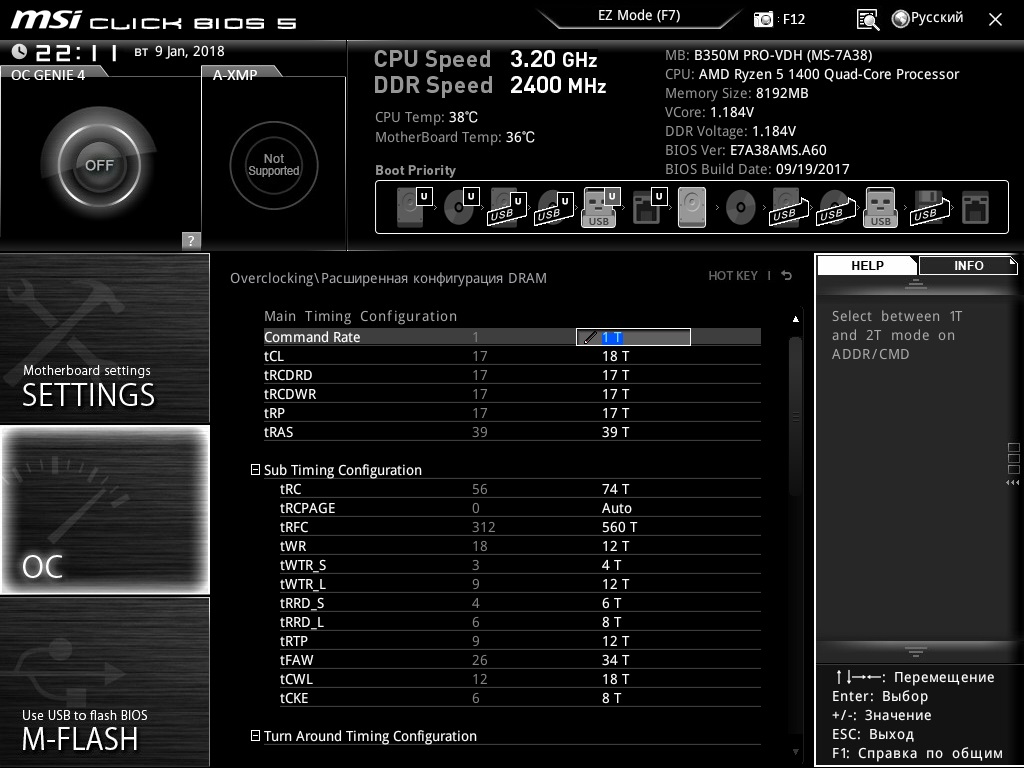Select the optical drive boot device without U badge
The width and height of the screenshot is (1024, 768).
click(741, 208)
